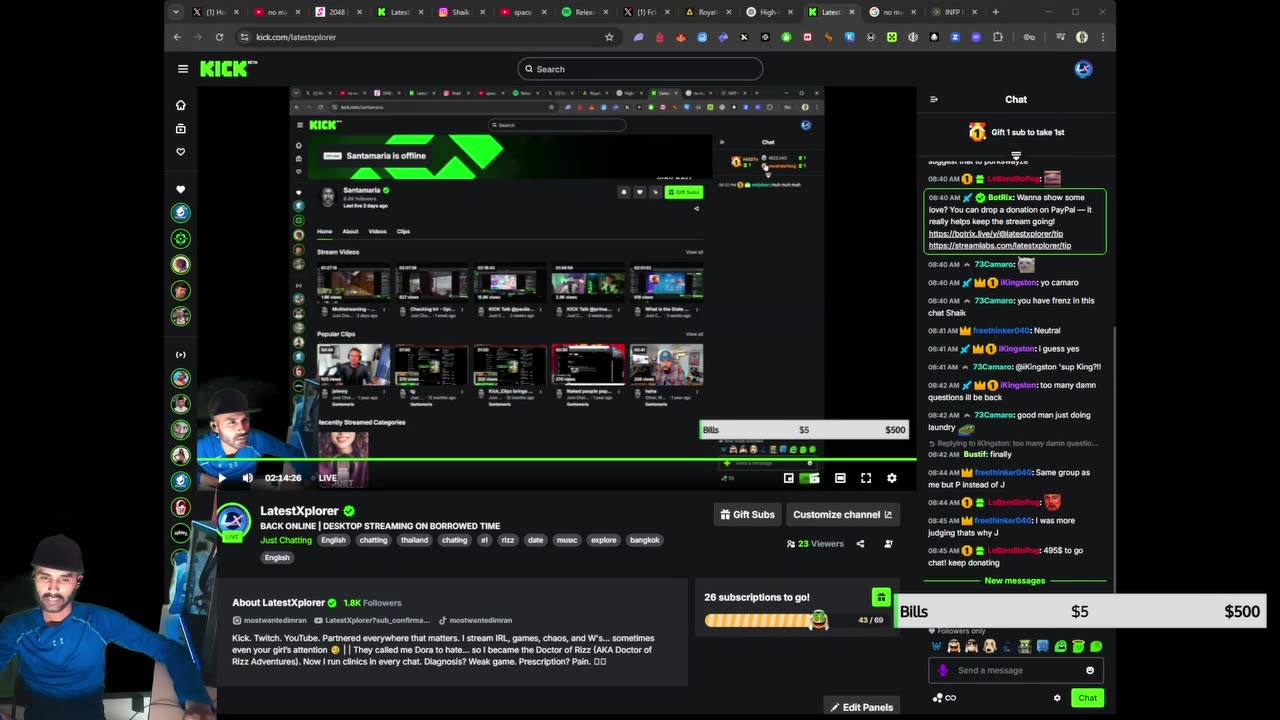The image size is (1280, 720).
Task: Click the 1.8K Followers count
Action: coord(372,603)
